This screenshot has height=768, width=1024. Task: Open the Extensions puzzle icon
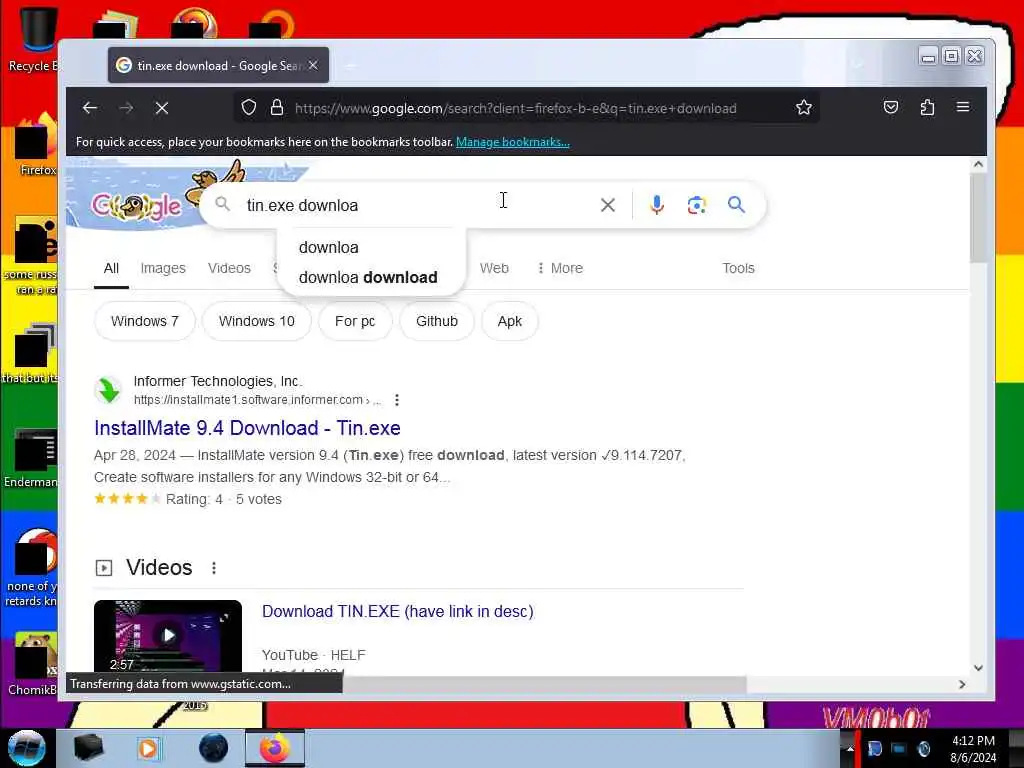pos(927,108)
